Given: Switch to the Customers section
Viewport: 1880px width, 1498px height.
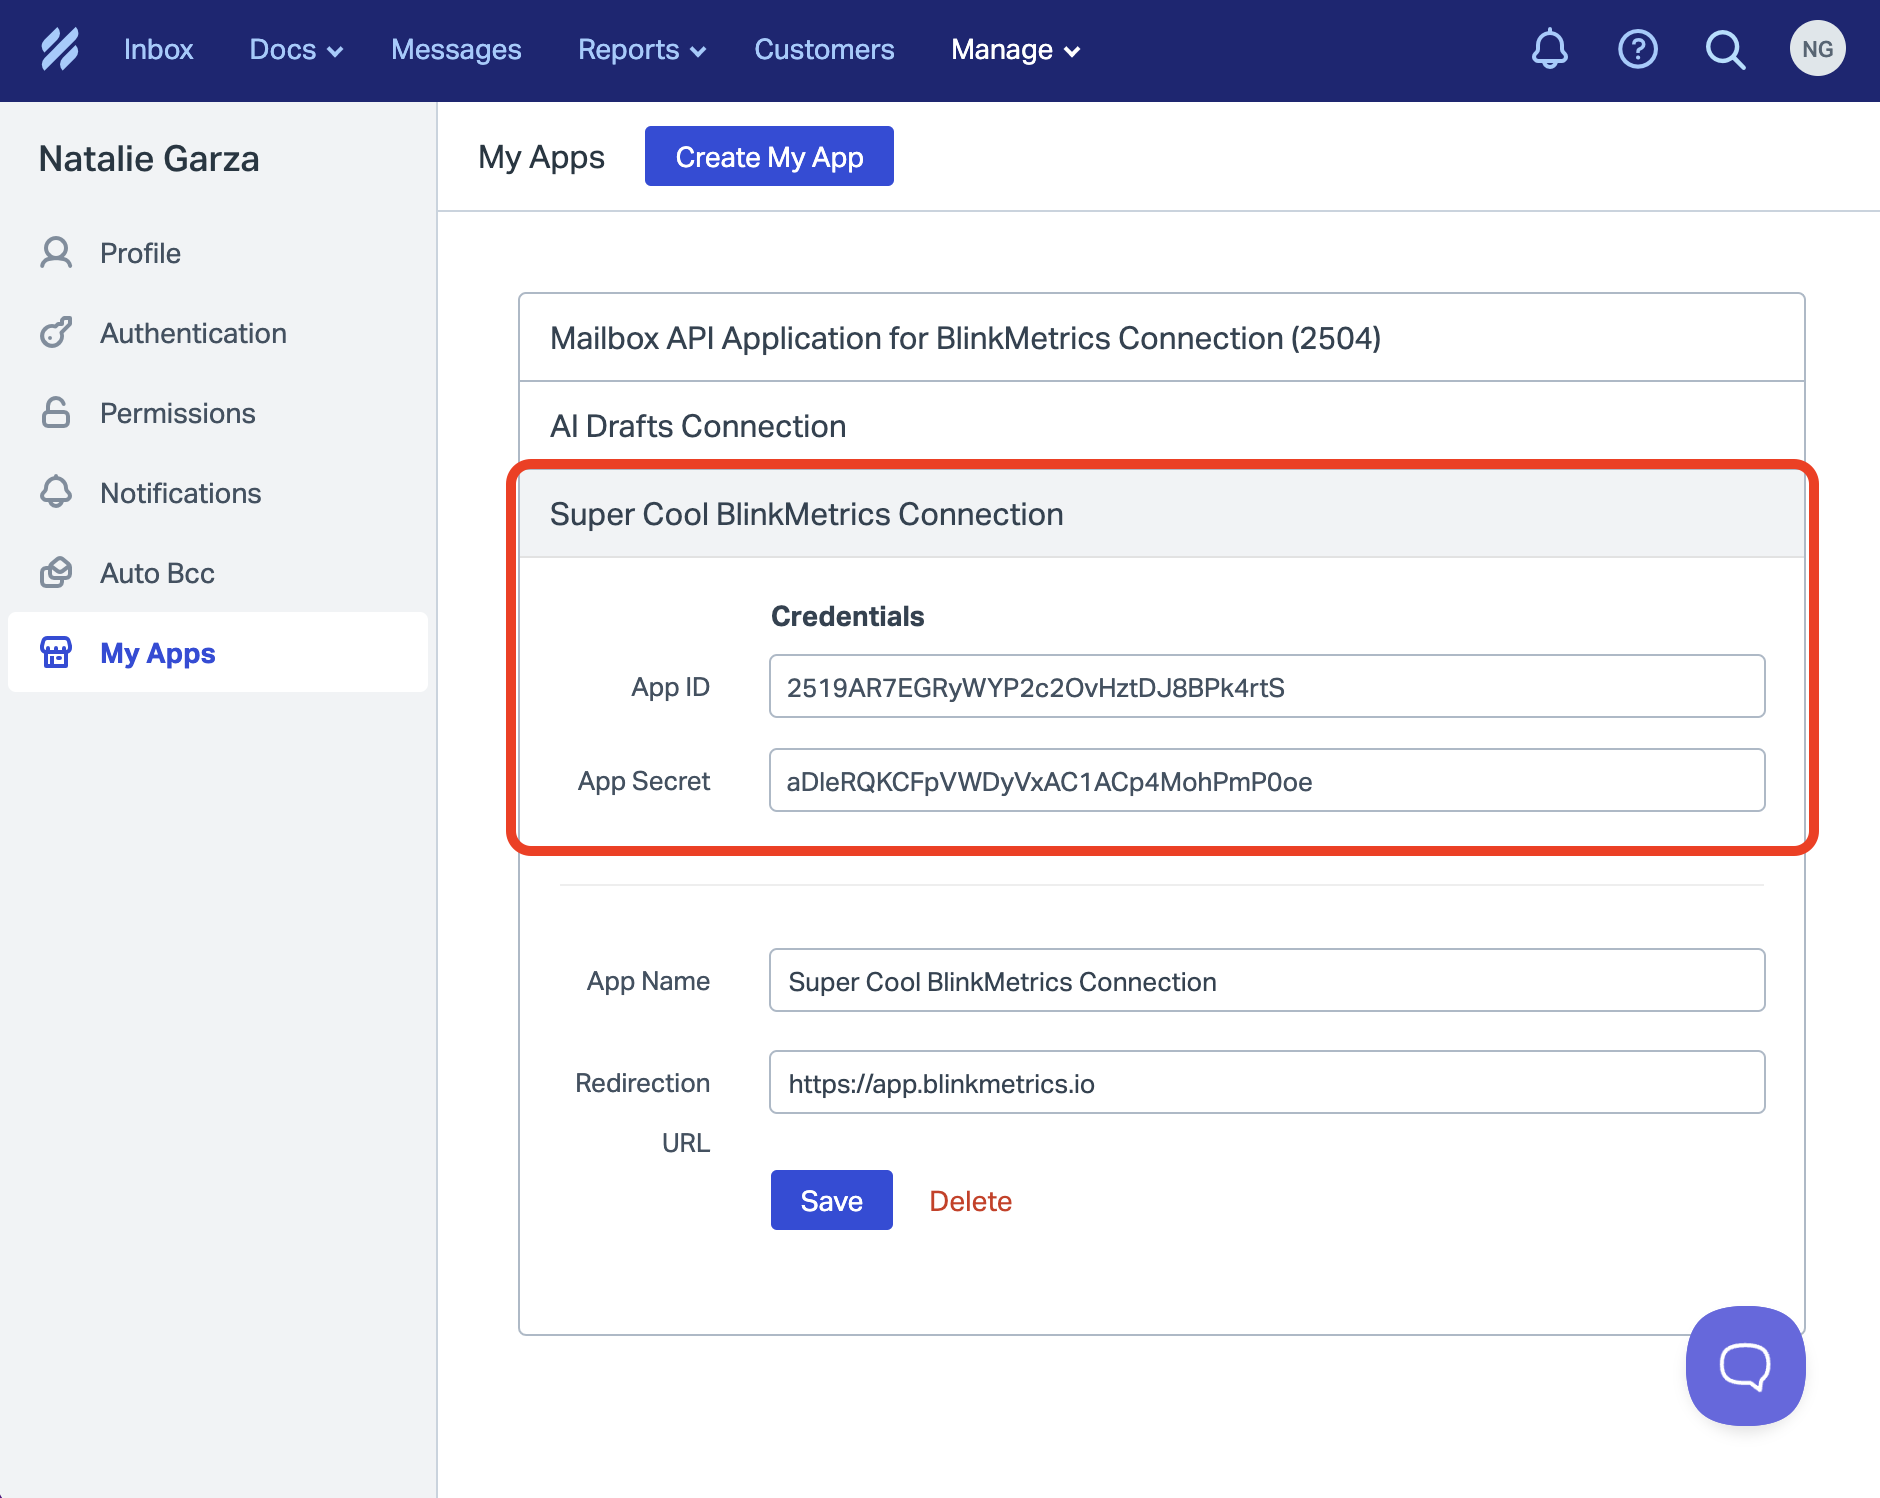Looking at the screenshot, I should pyautogui.click(x=824, y=49).
